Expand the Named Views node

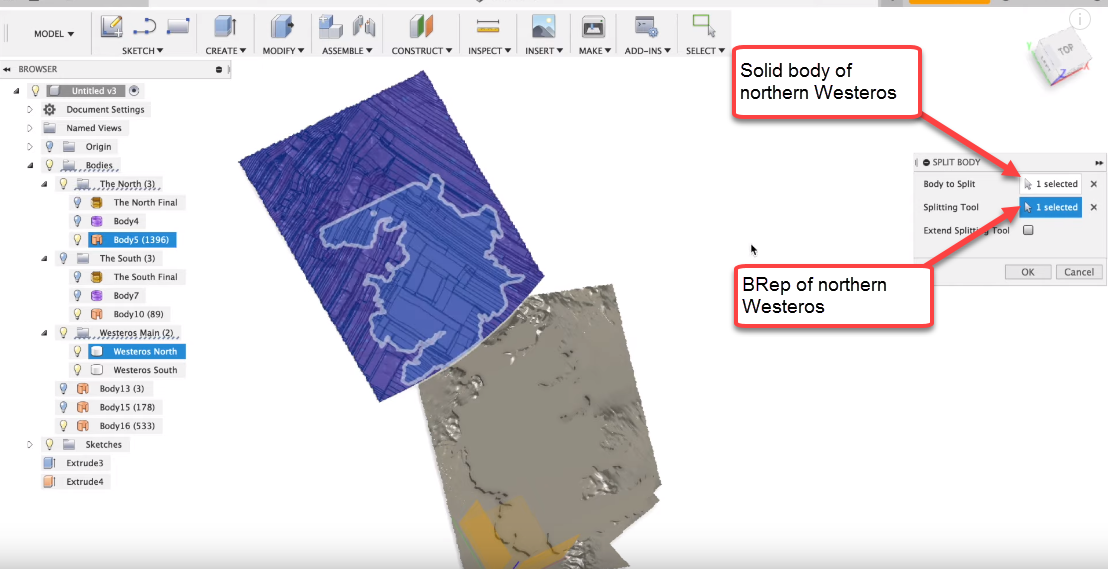30,128
